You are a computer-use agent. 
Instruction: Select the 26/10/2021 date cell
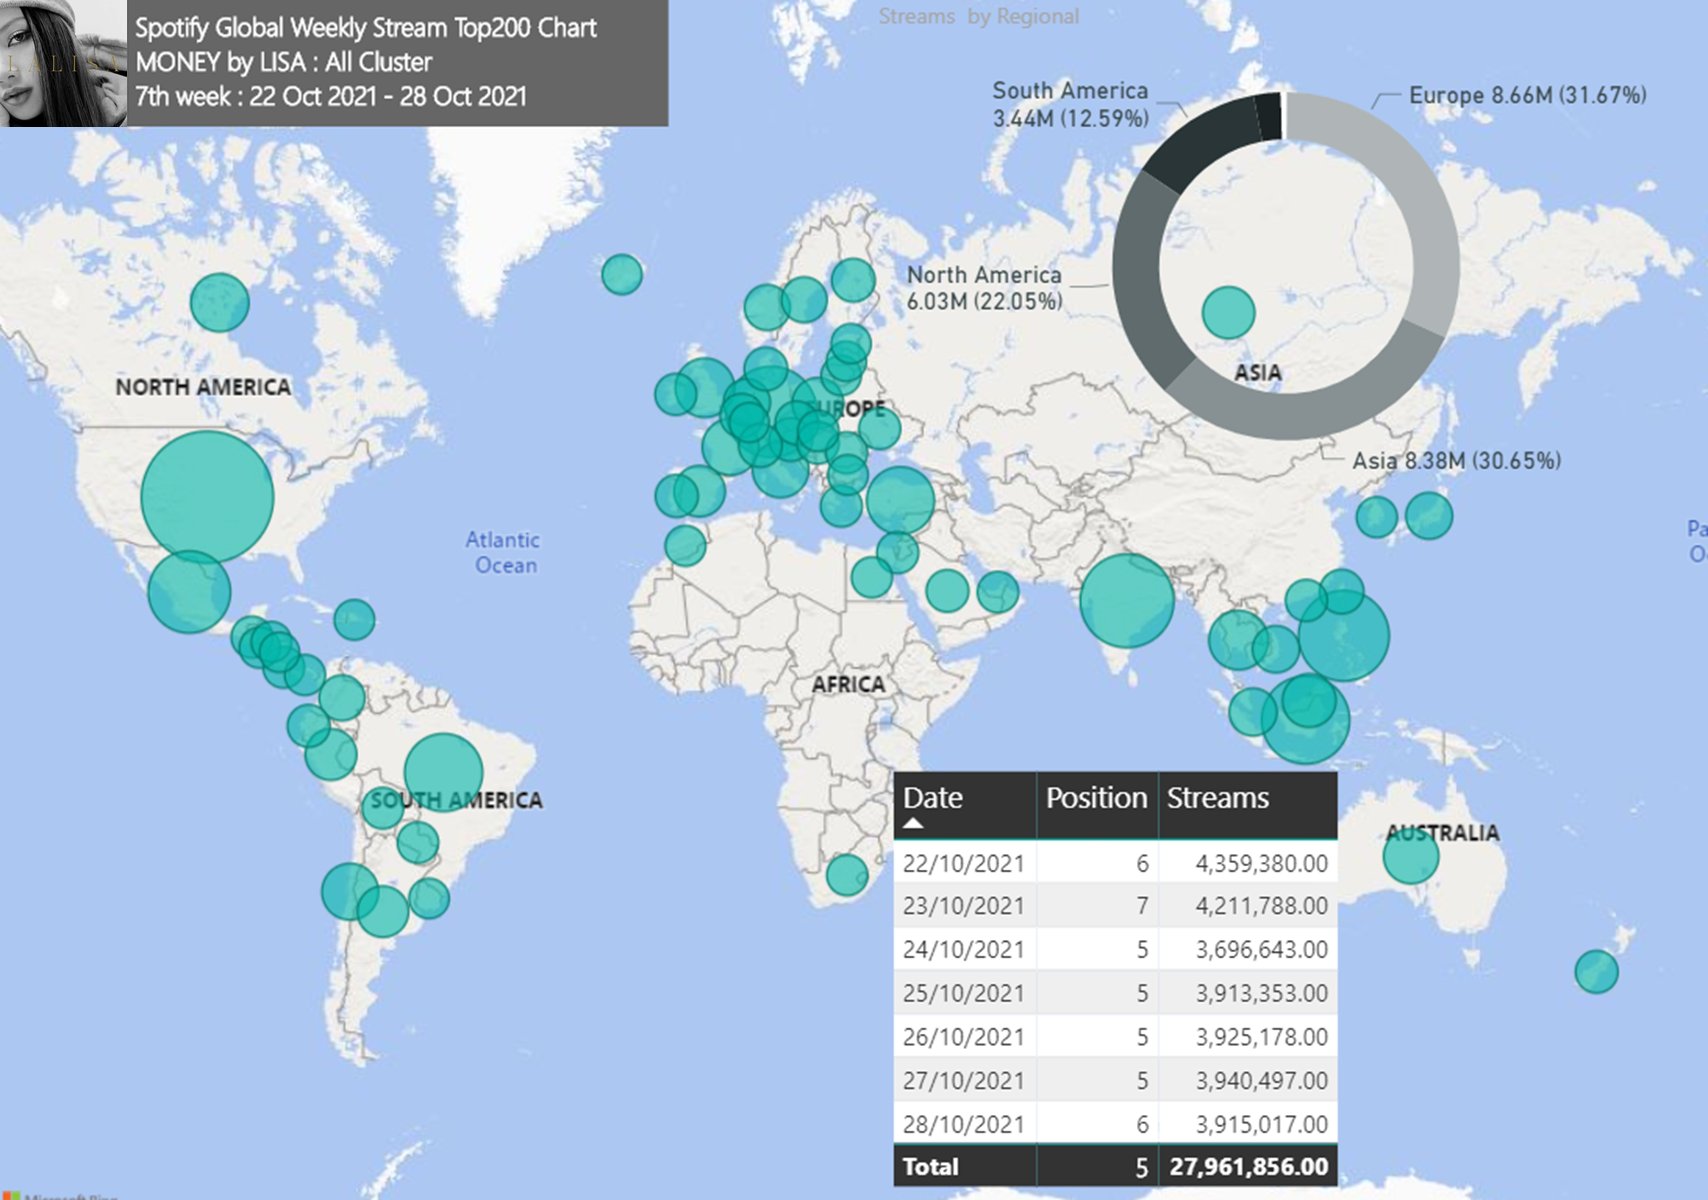(x=964, y=1037)
